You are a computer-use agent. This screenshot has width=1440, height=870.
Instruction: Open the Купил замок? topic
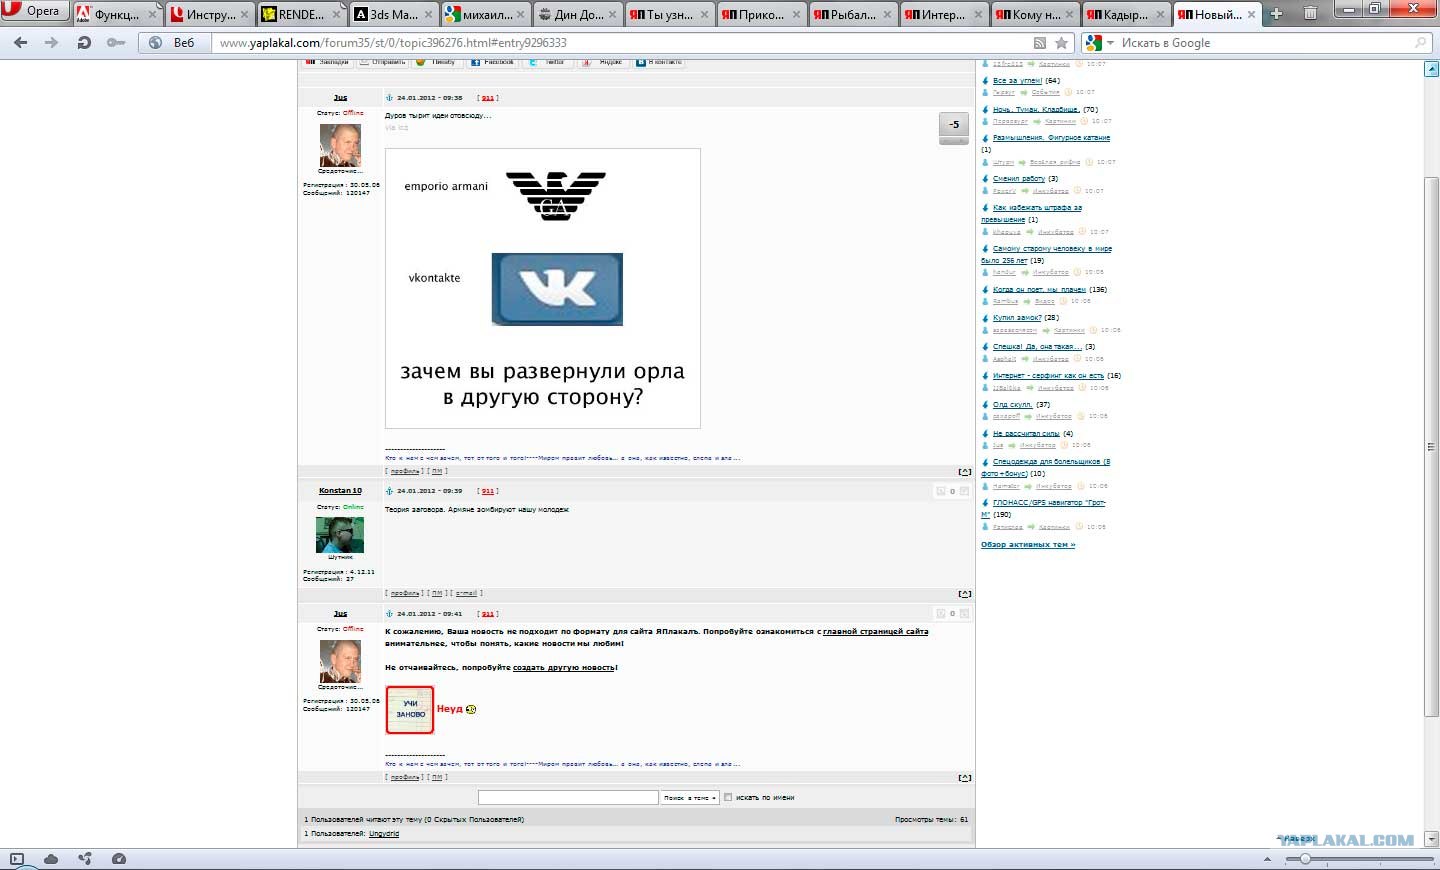(x=1017, y=318)
